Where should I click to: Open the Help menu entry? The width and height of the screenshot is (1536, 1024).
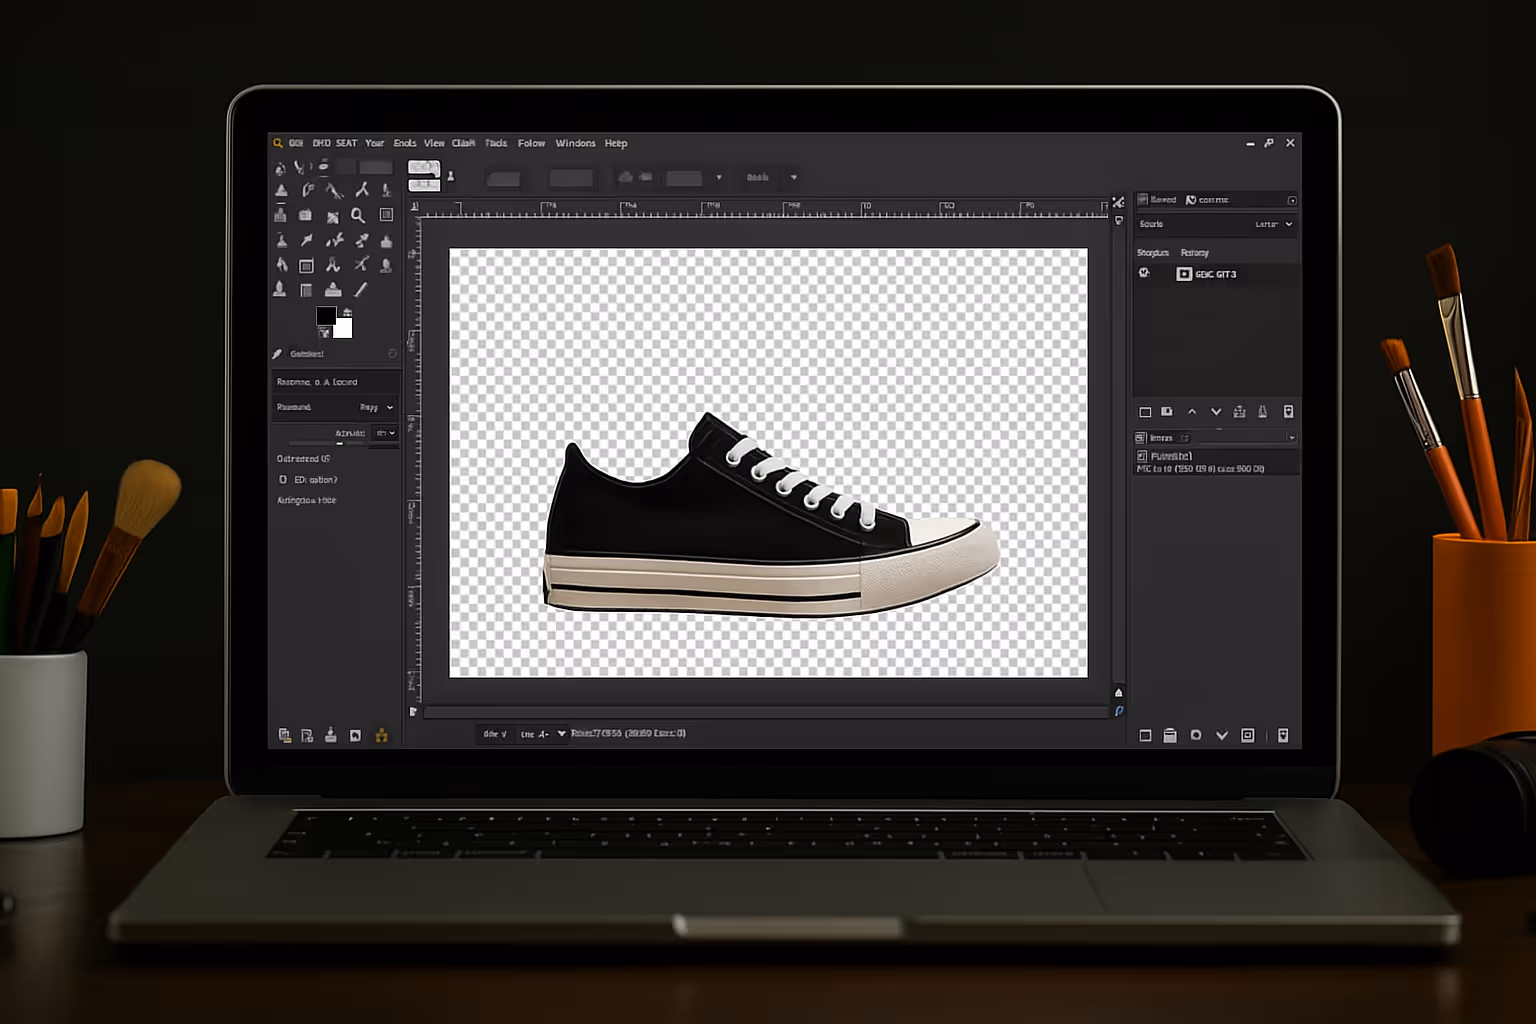tap(616, 143)
